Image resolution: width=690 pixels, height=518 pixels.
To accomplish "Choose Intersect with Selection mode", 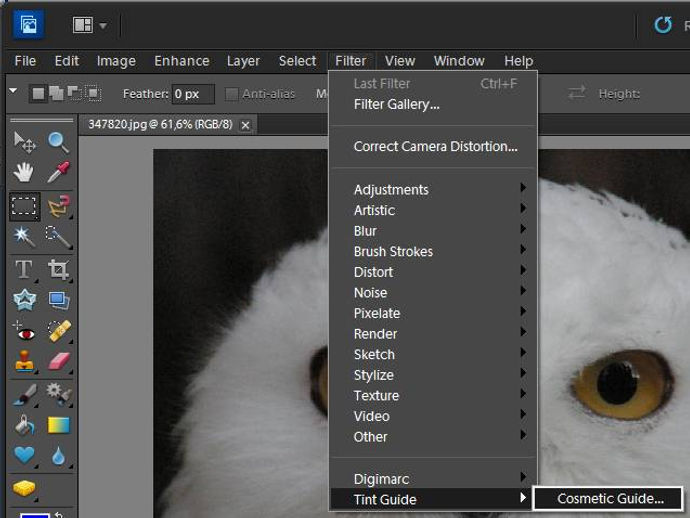I will (x=93, y=93).
